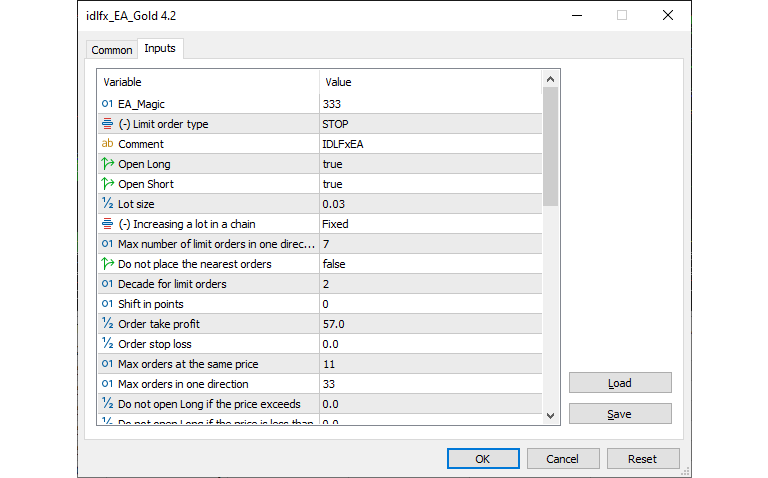Screen dimensions: 768x478
Task: Switch to the Common tab
Action: [x=111, y=50]
